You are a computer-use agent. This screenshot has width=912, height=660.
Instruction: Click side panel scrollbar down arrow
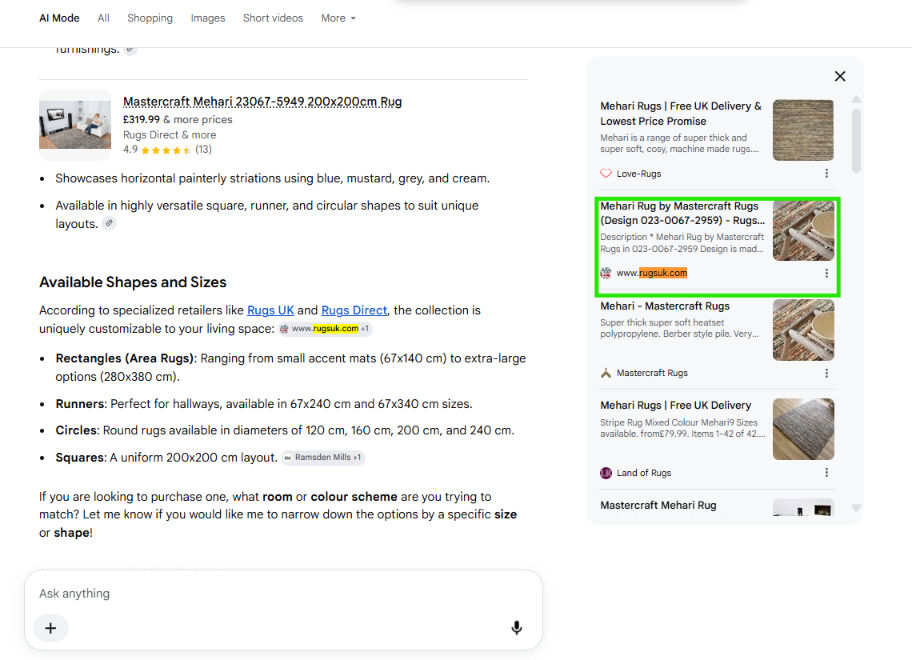pos(856,508)
